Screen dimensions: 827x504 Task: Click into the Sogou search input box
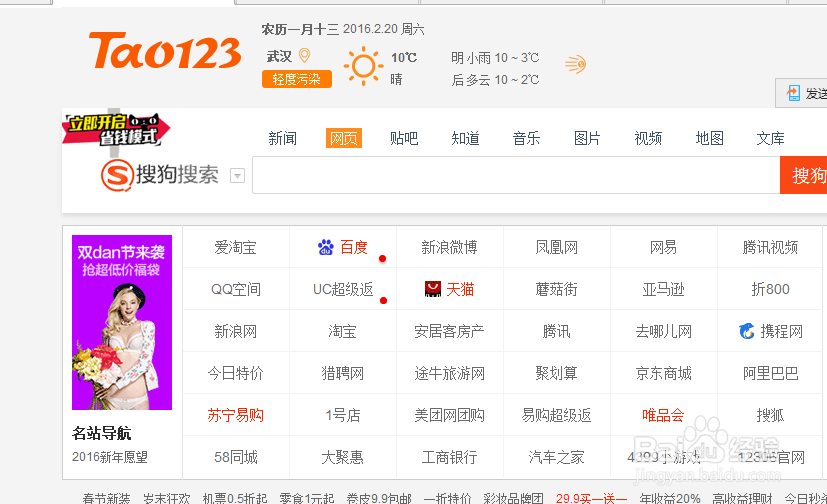(x=516, y=175)
